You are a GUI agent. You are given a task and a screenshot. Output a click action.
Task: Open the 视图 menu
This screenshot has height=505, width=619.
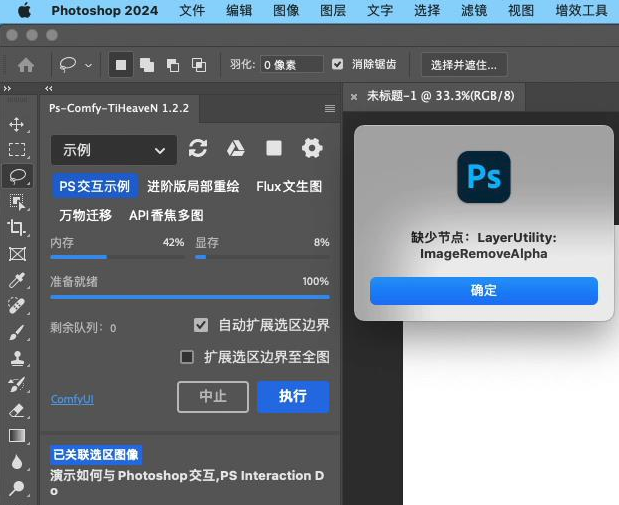tap(521, 11)
